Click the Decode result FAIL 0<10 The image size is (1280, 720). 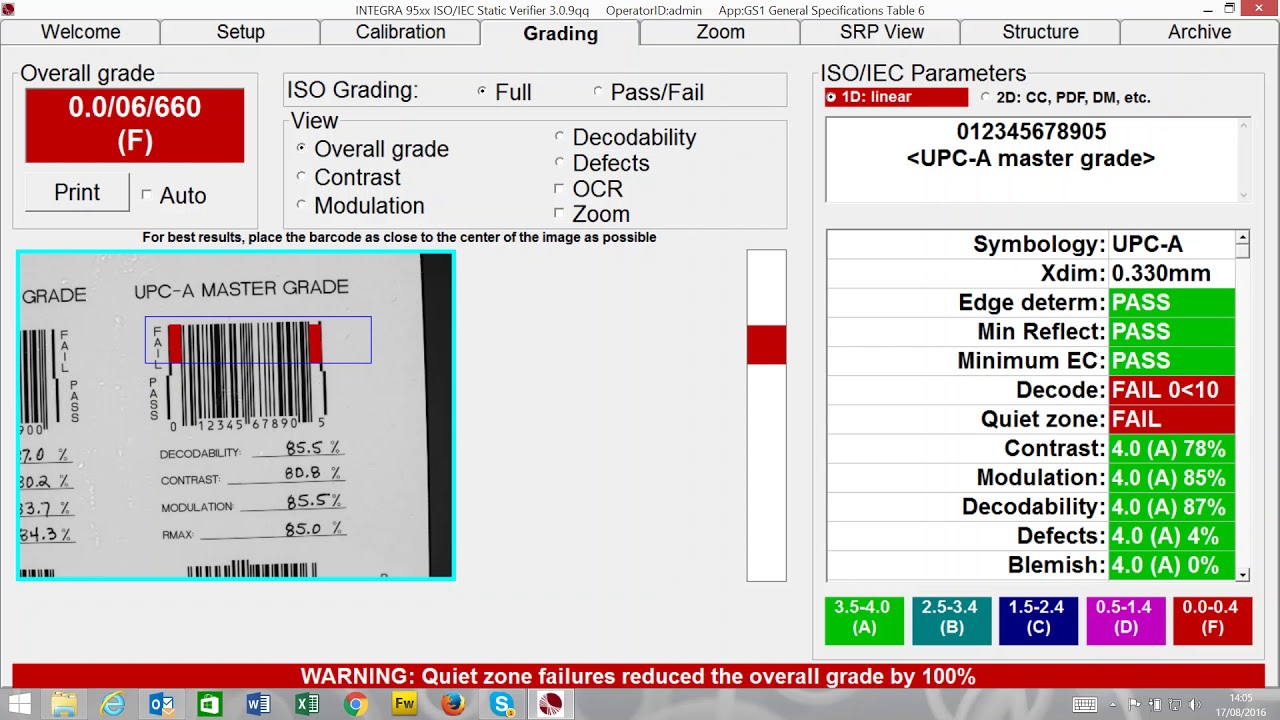pos(1172,390)
